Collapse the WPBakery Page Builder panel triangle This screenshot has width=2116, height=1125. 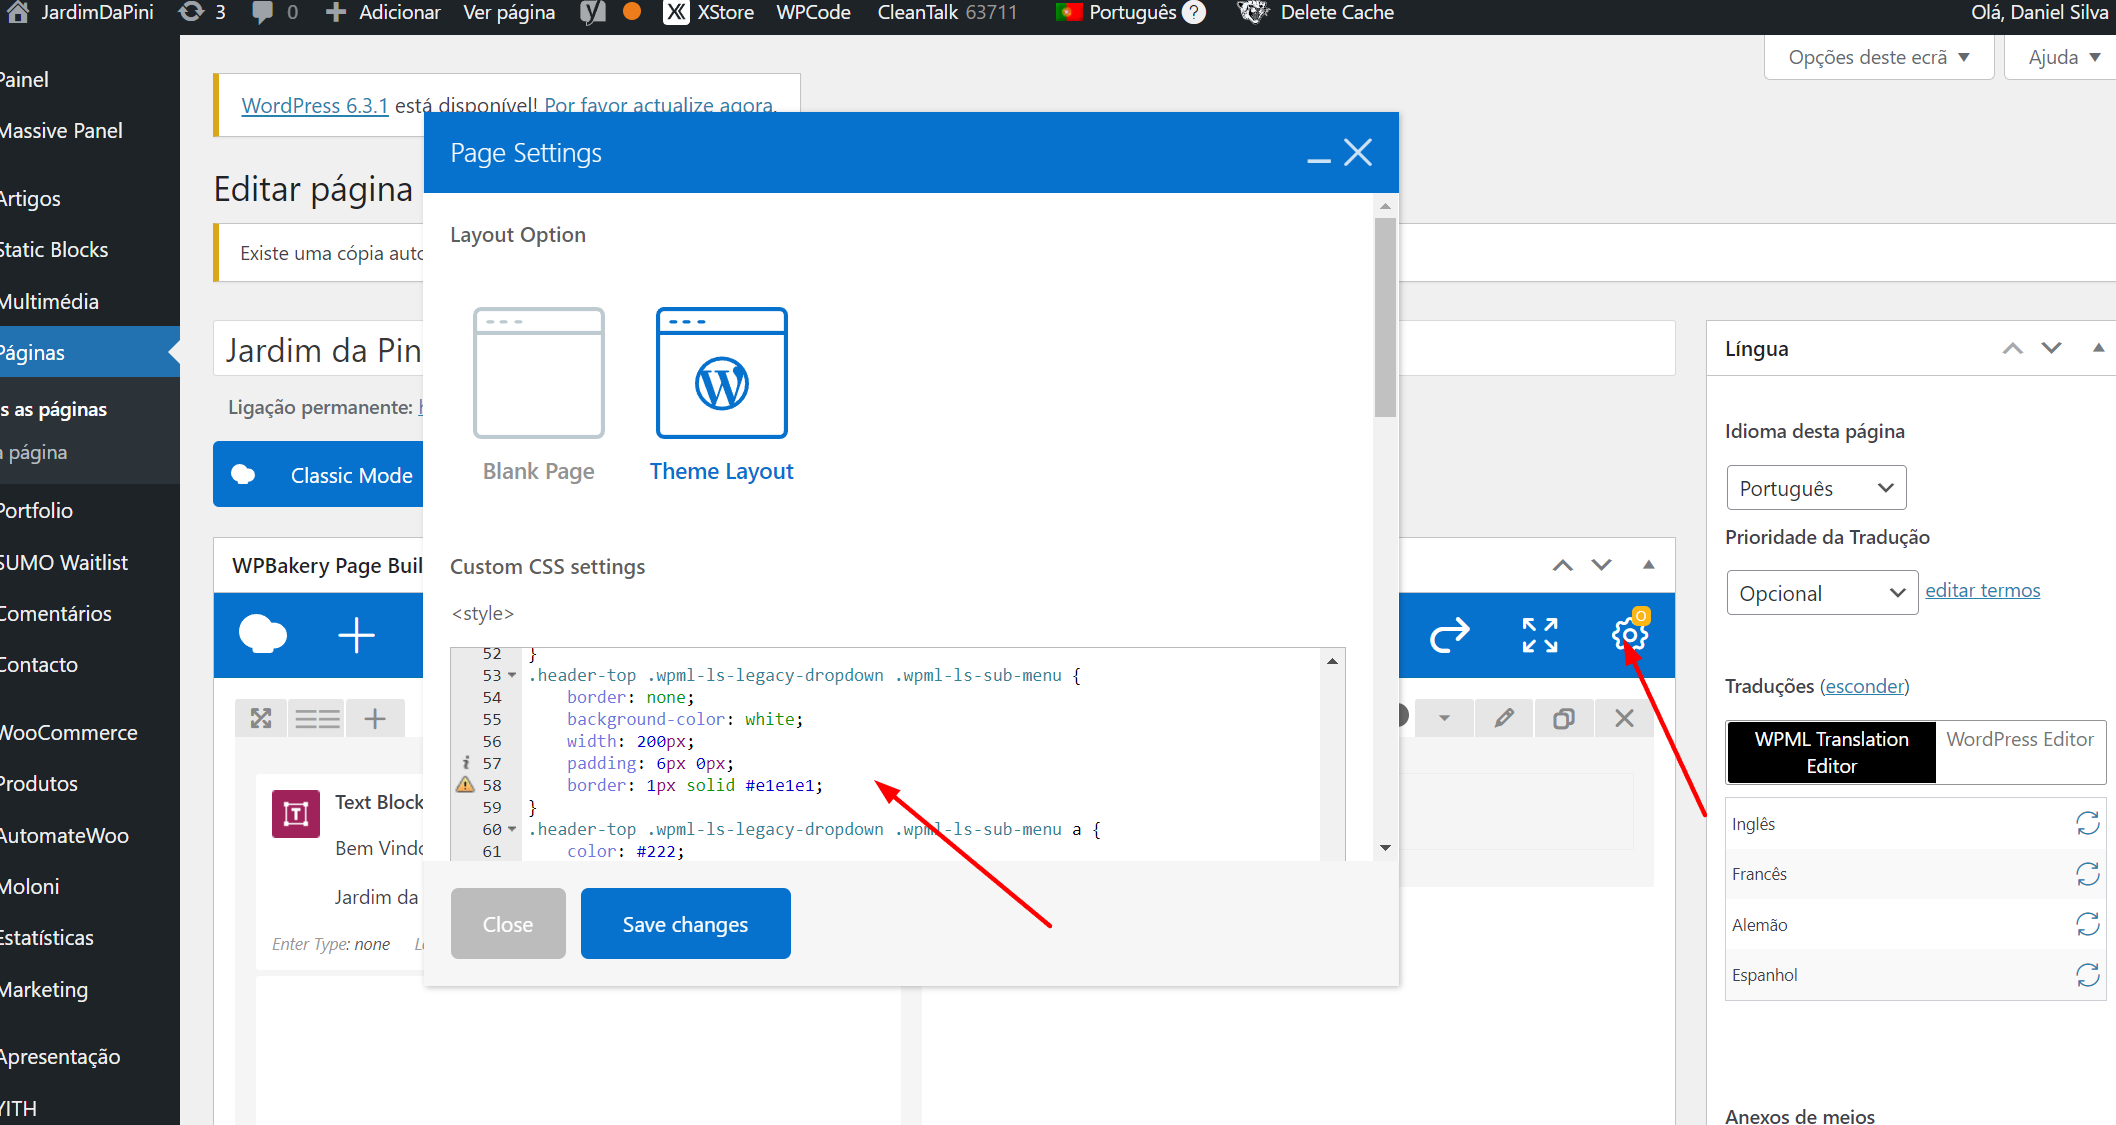(1649, 565)
